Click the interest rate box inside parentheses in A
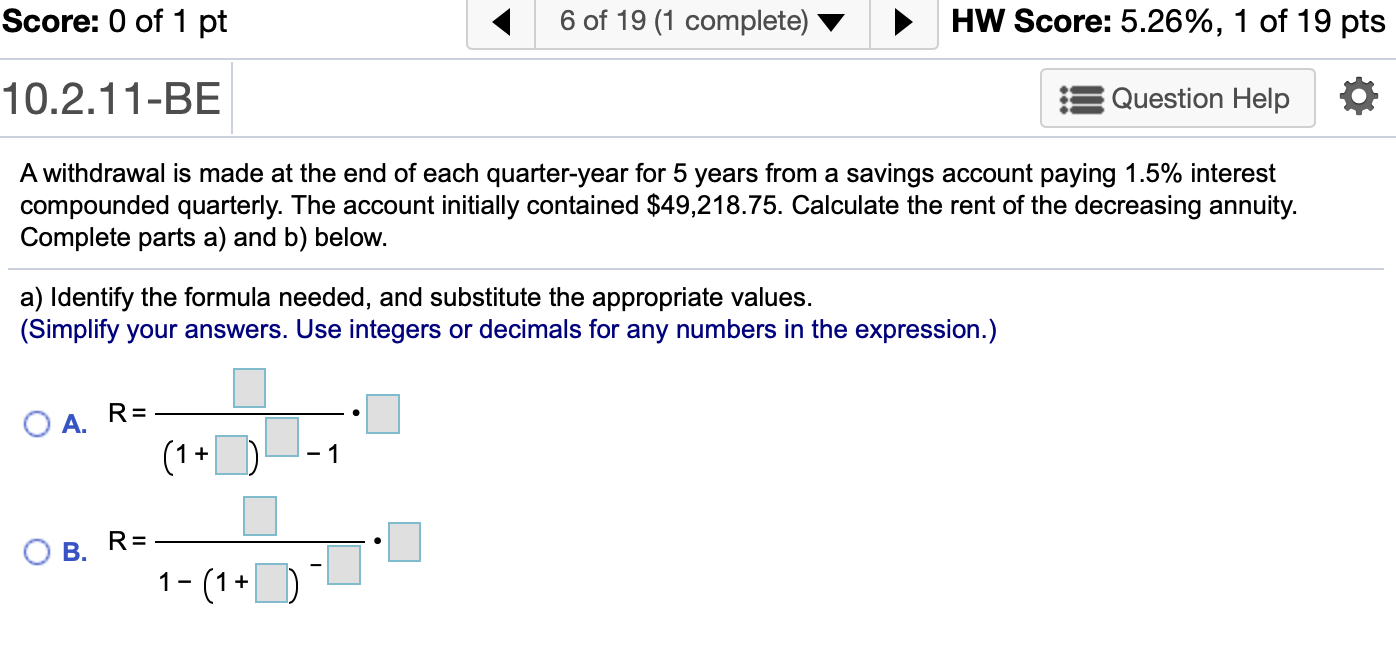 pos(230,455)
